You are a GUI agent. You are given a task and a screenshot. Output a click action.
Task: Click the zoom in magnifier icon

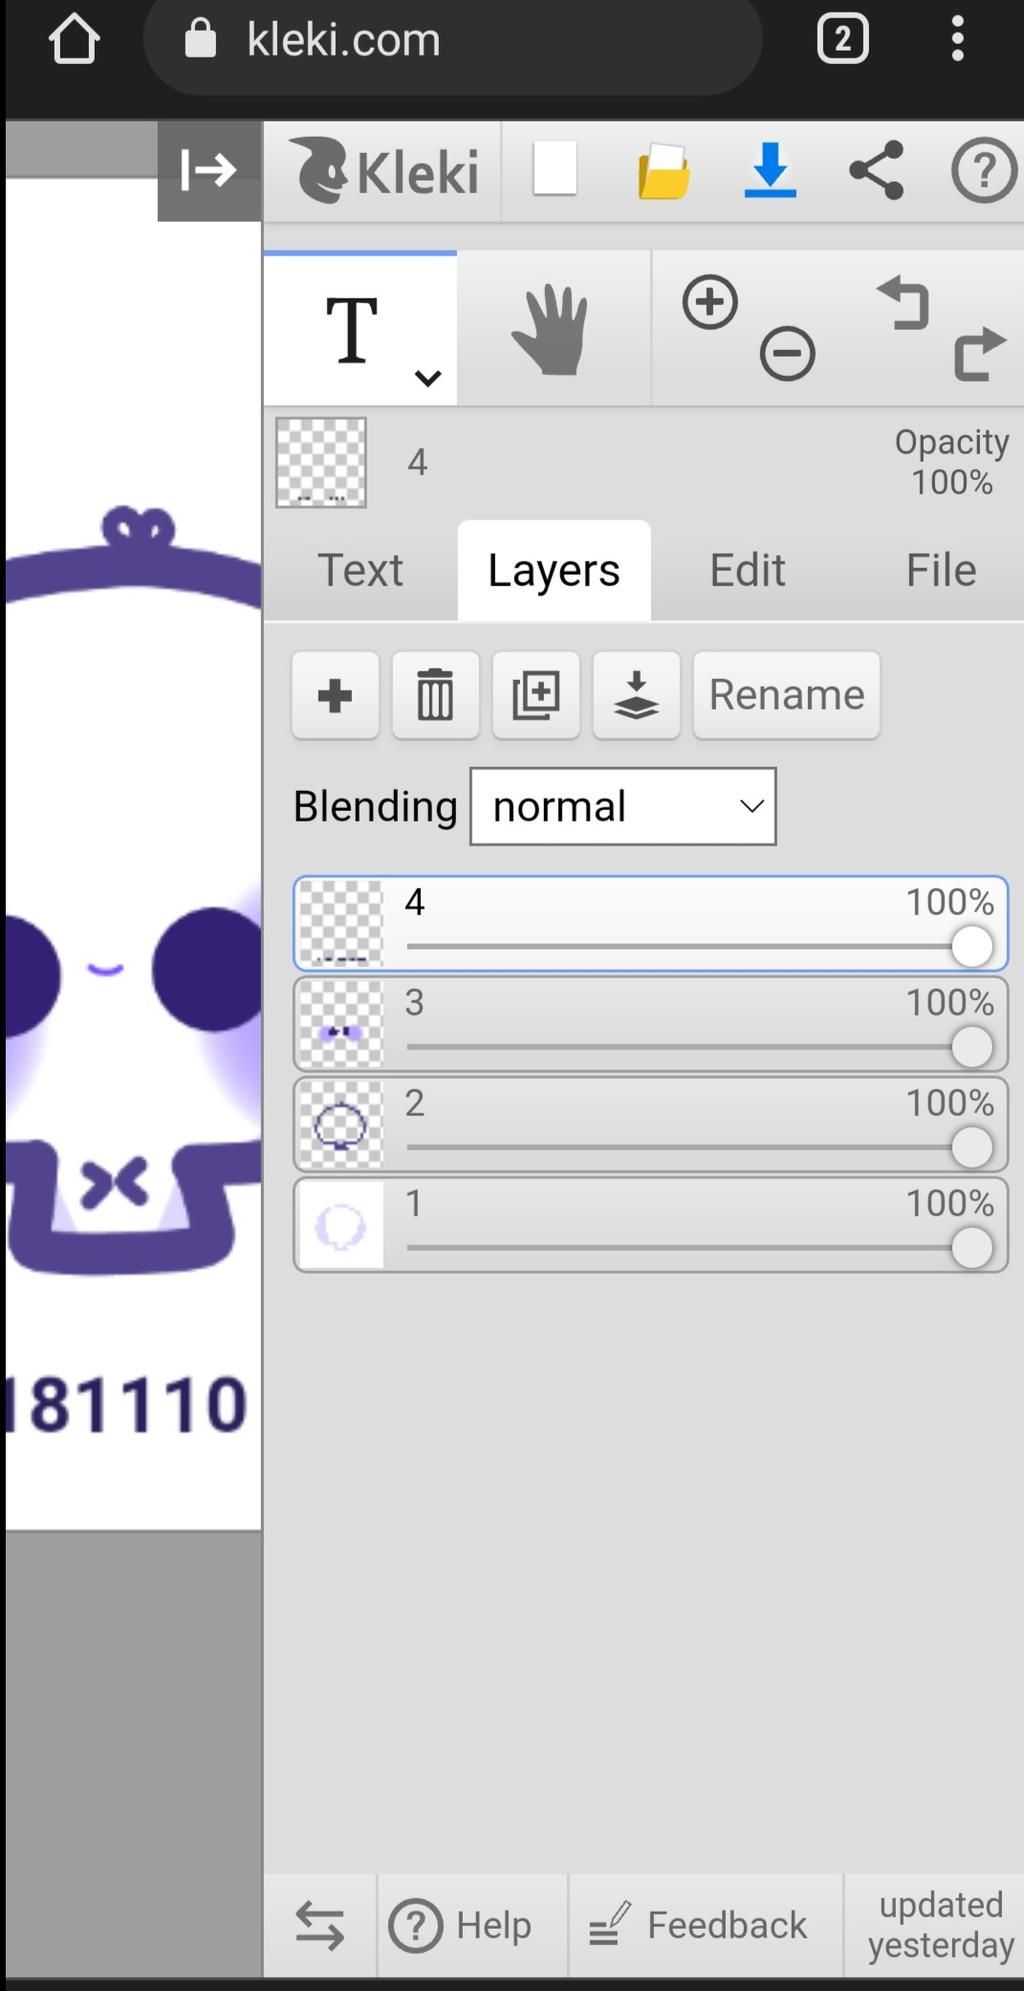710,303
